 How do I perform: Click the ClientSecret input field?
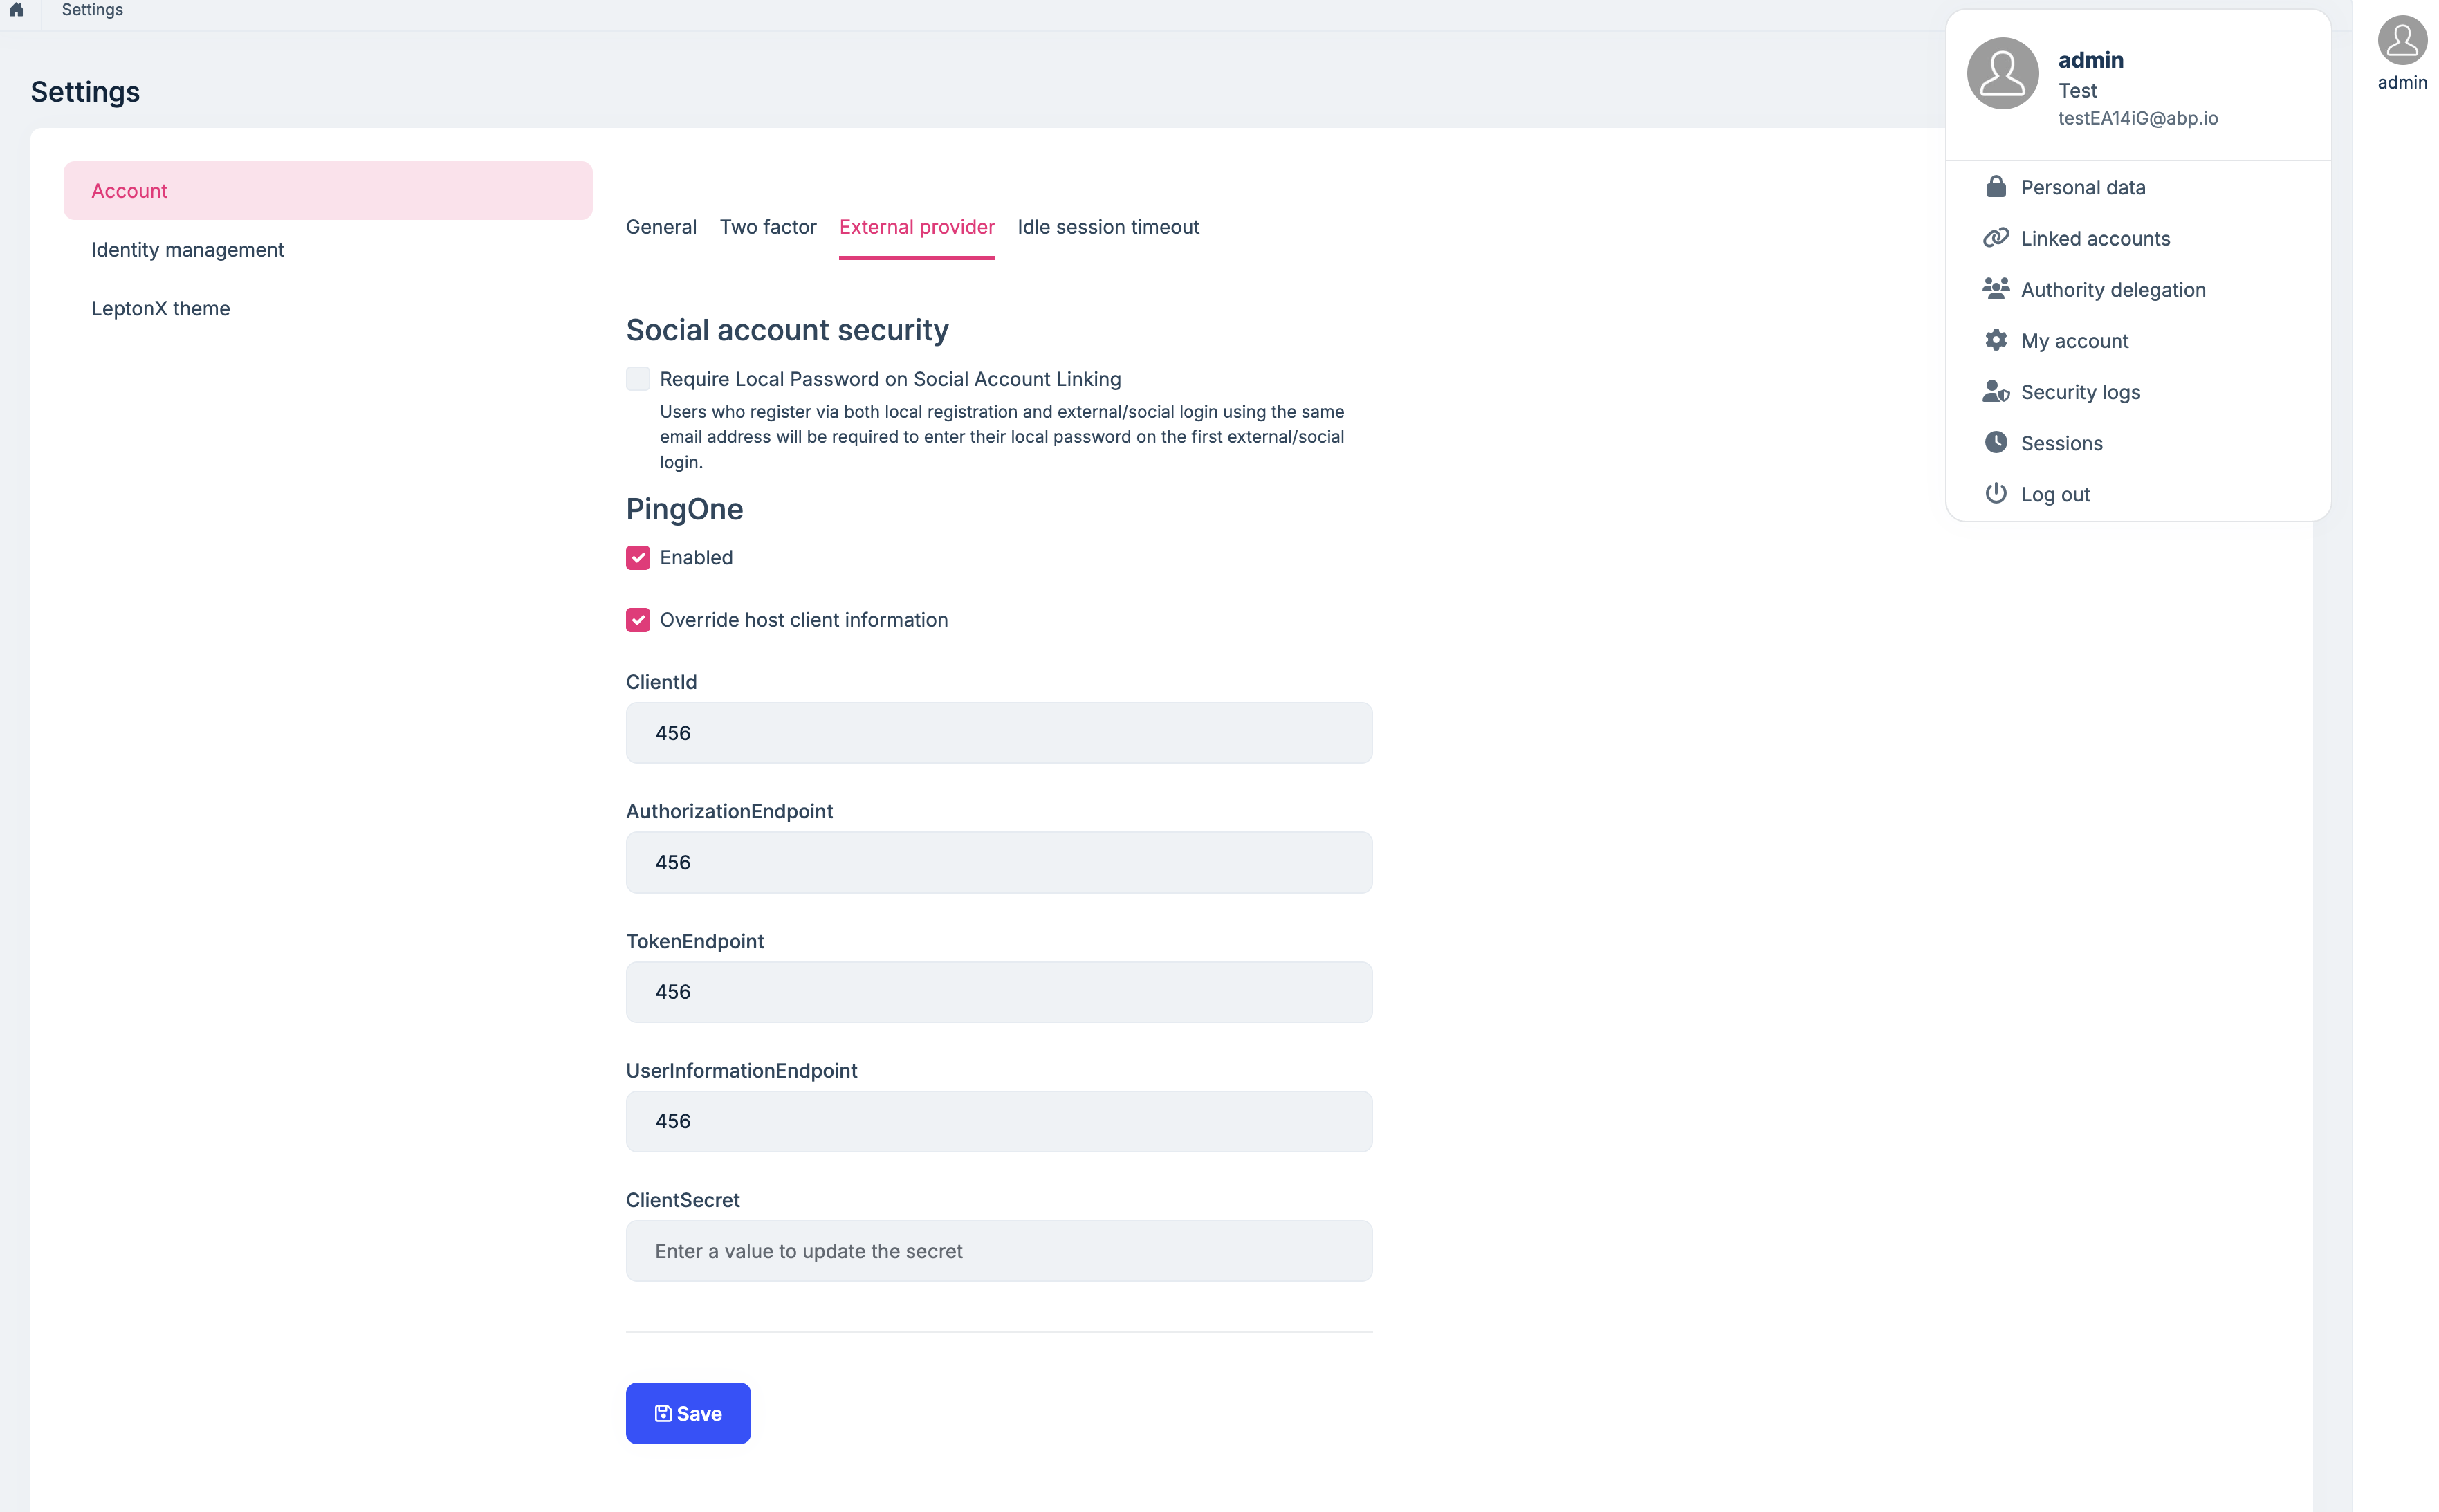998,1250
